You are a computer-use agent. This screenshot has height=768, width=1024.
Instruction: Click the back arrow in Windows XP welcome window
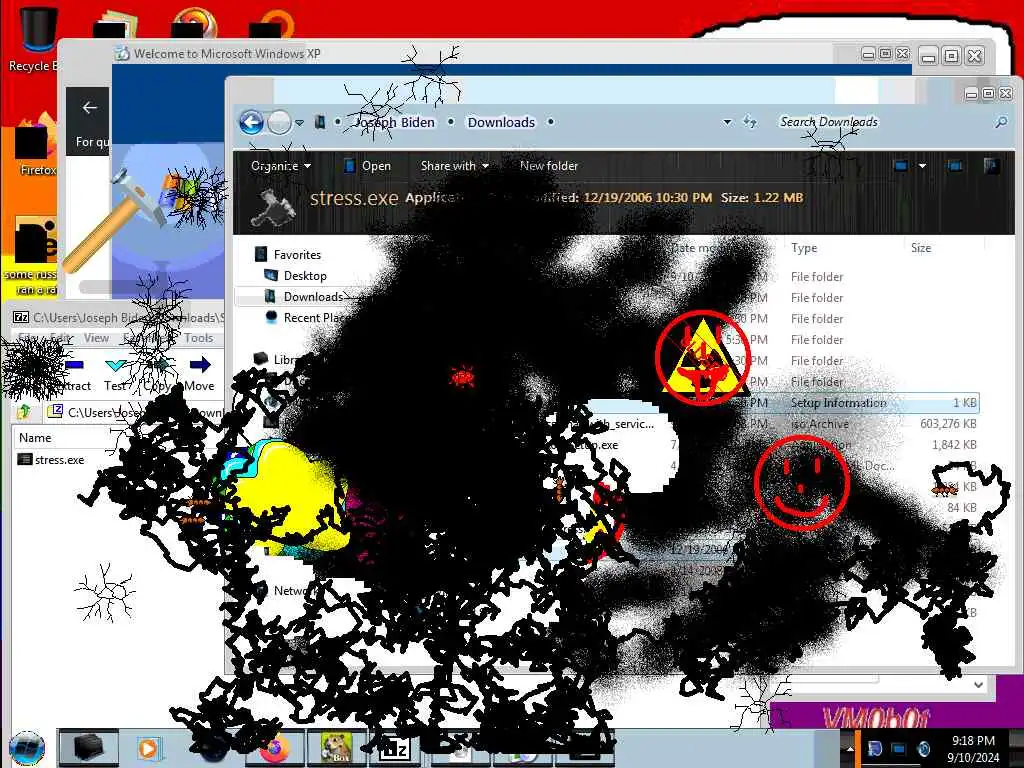(89, 108)
